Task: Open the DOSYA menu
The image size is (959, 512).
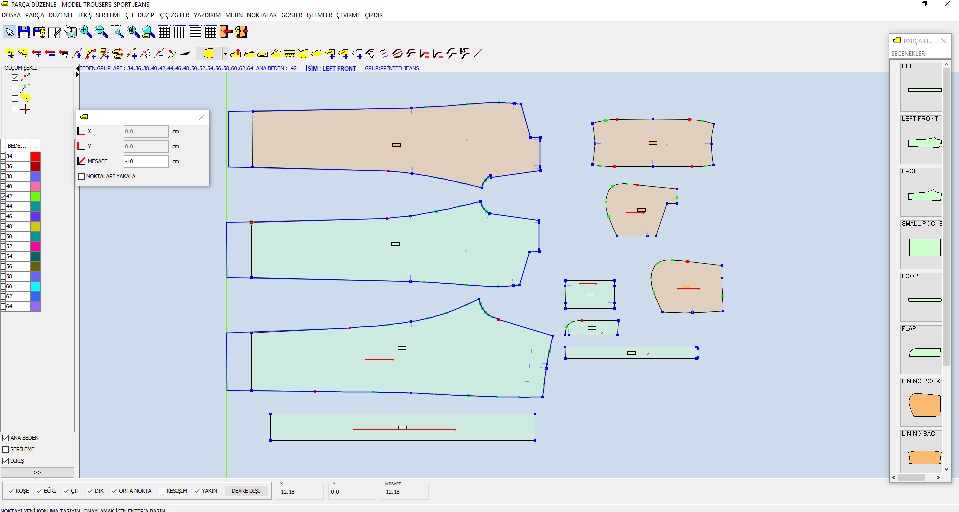Action: click(11, 16)
